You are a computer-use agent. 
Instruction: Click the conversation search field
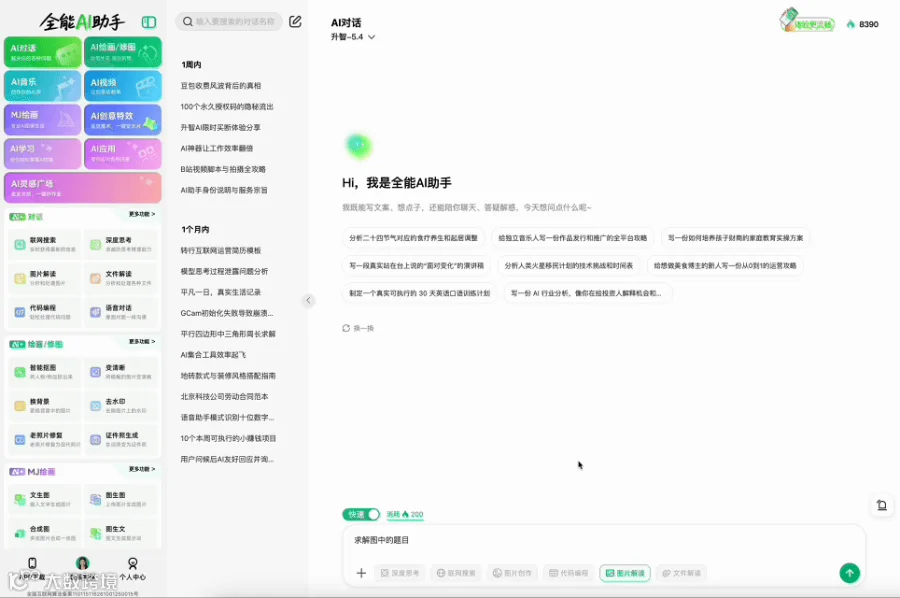(x=229, y=22)
